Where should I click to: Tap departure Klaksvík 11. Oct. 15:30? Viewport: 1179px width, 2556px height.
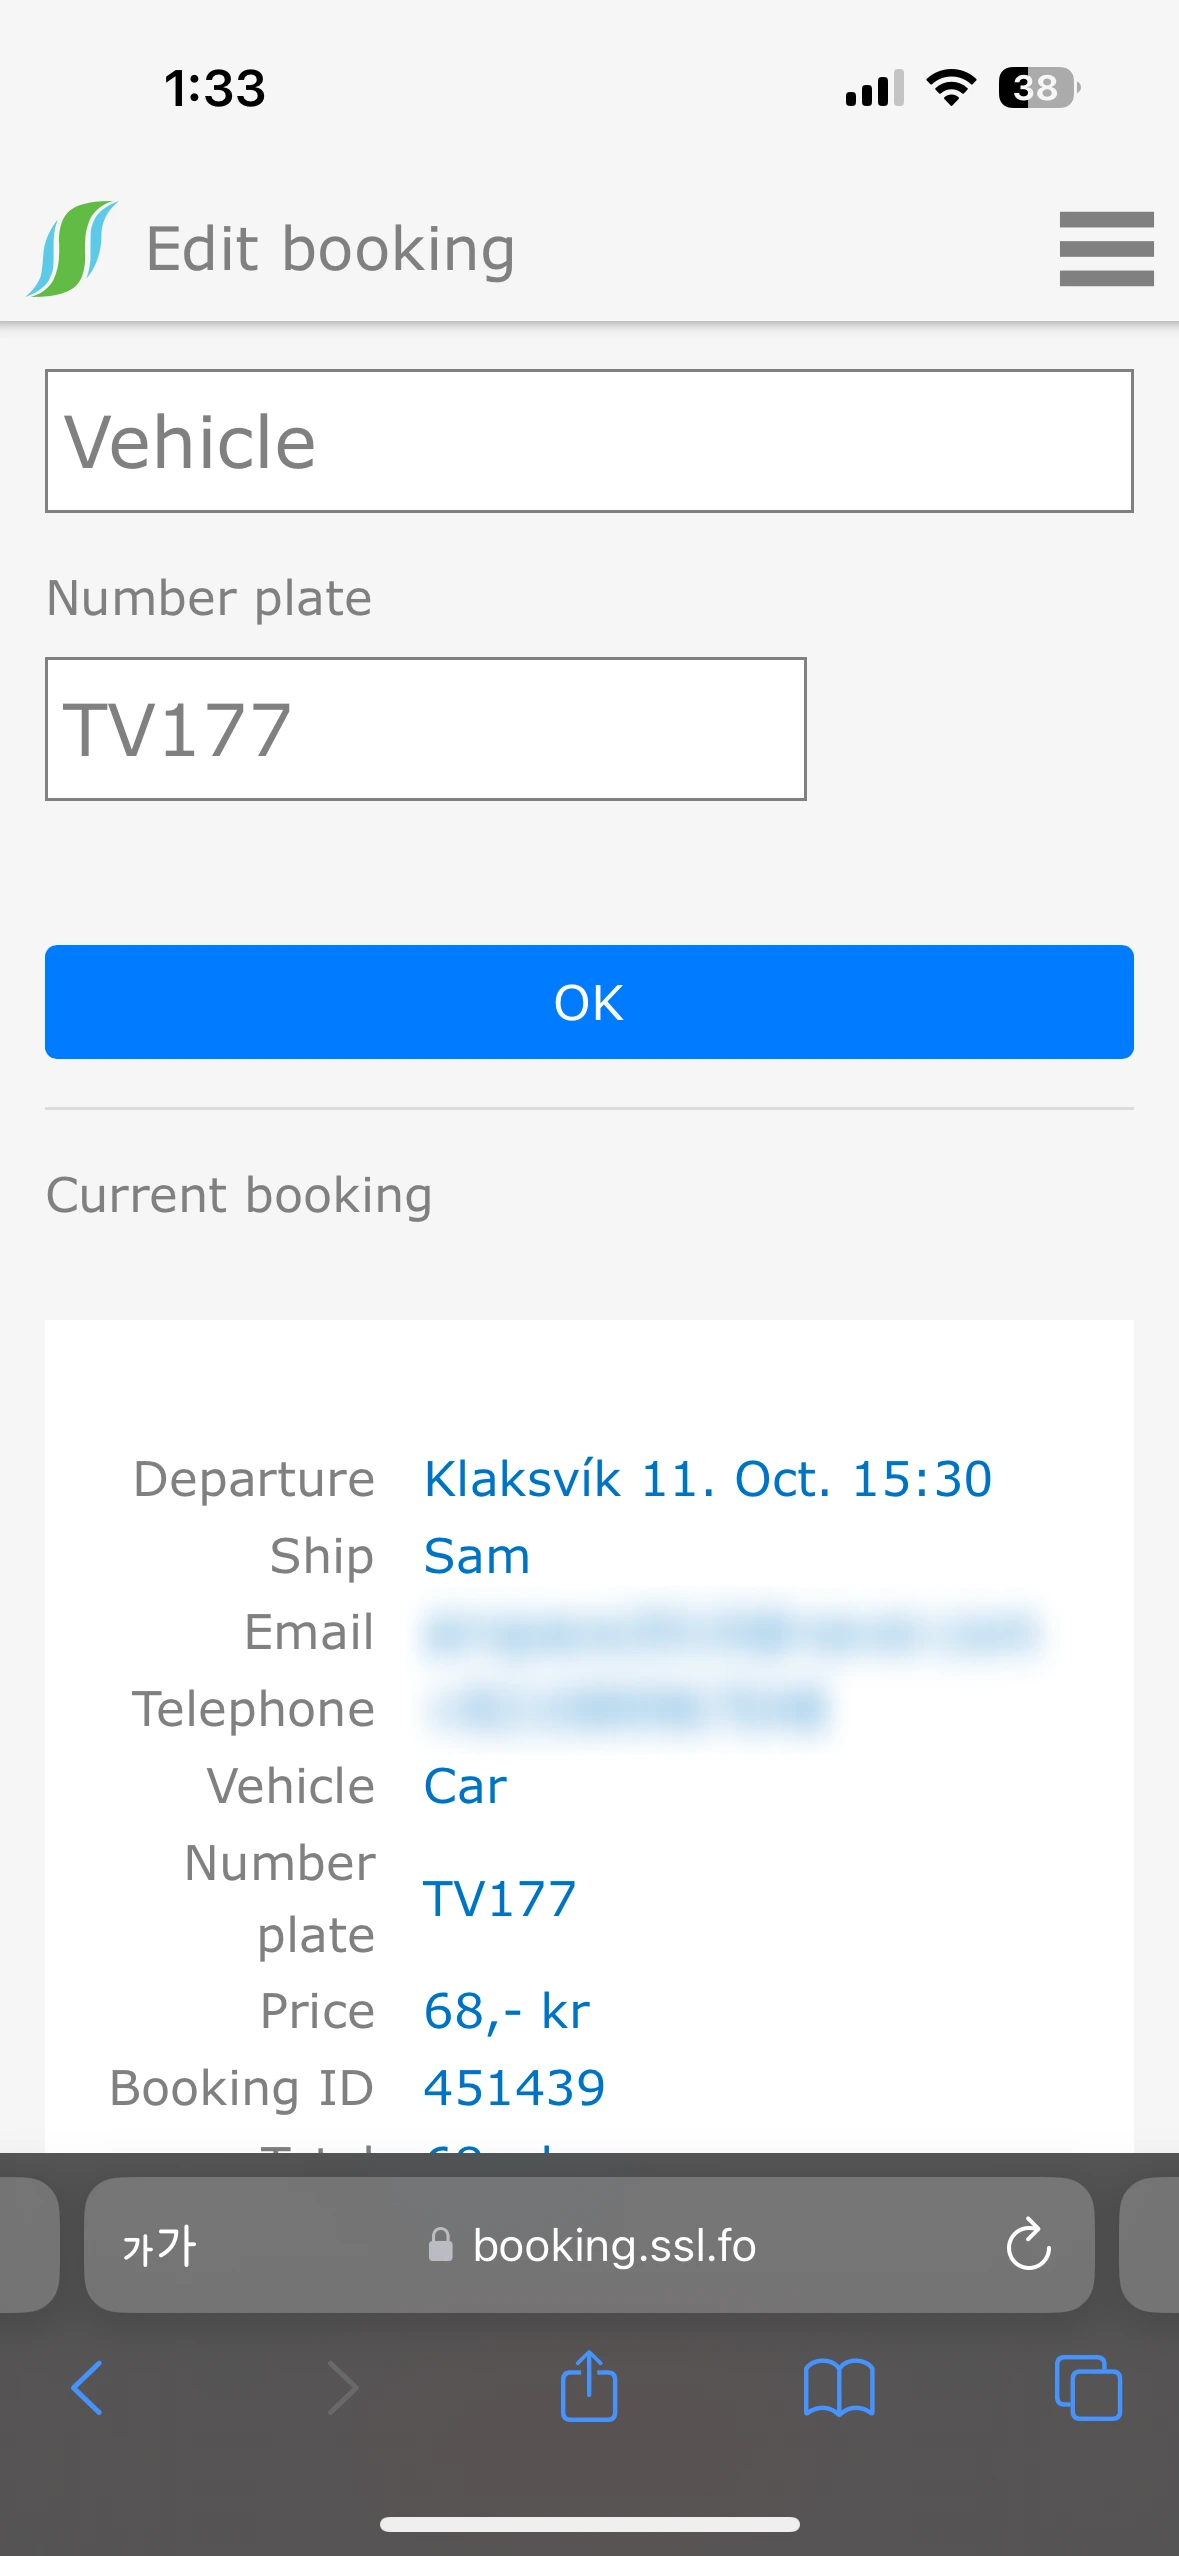[x=707, y=1479]
